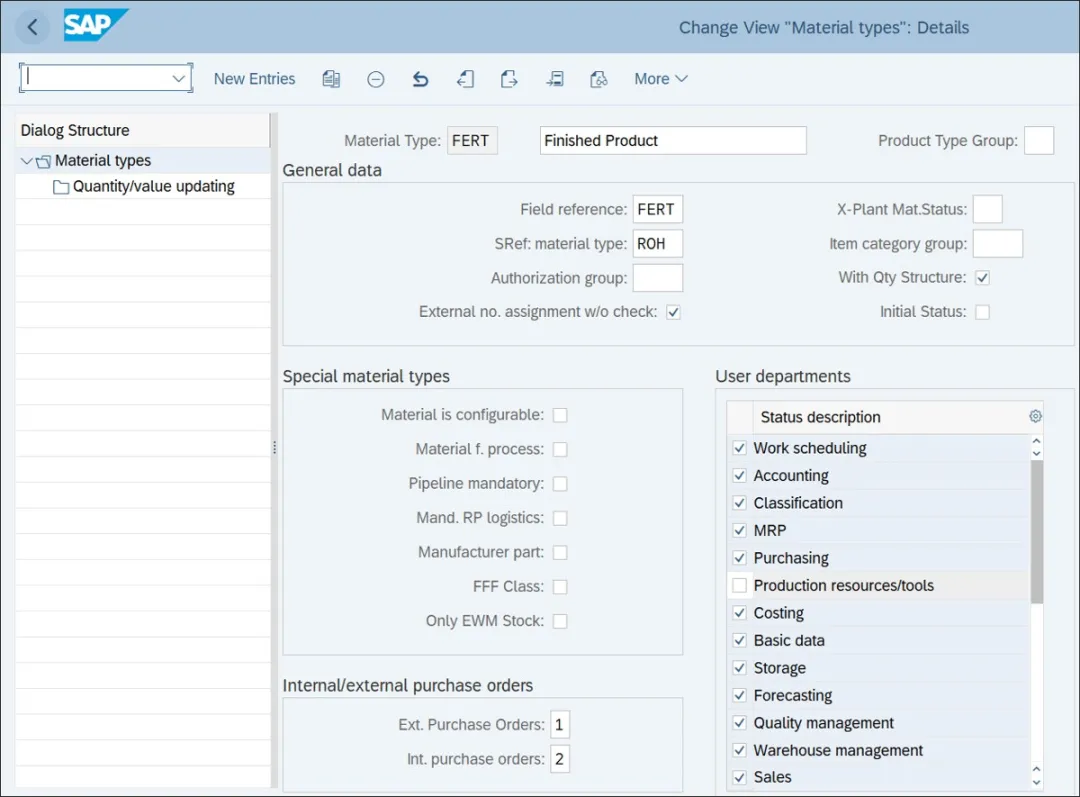Uncheck Quality management department

click(x=739, y=723)
